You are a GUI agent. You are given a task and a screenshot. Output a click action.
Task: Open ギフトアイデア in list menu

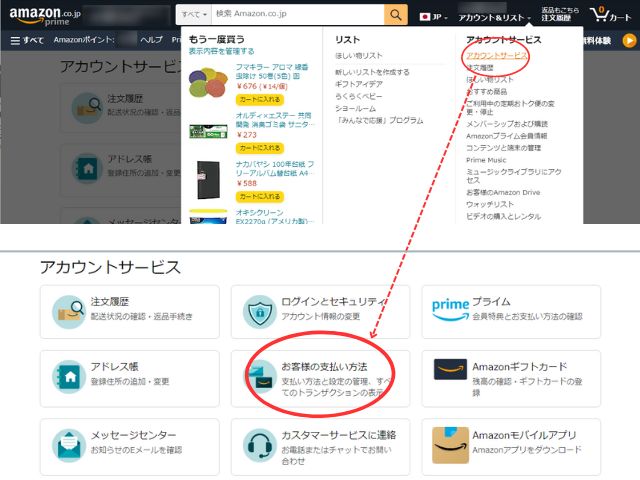click(359, 84)
